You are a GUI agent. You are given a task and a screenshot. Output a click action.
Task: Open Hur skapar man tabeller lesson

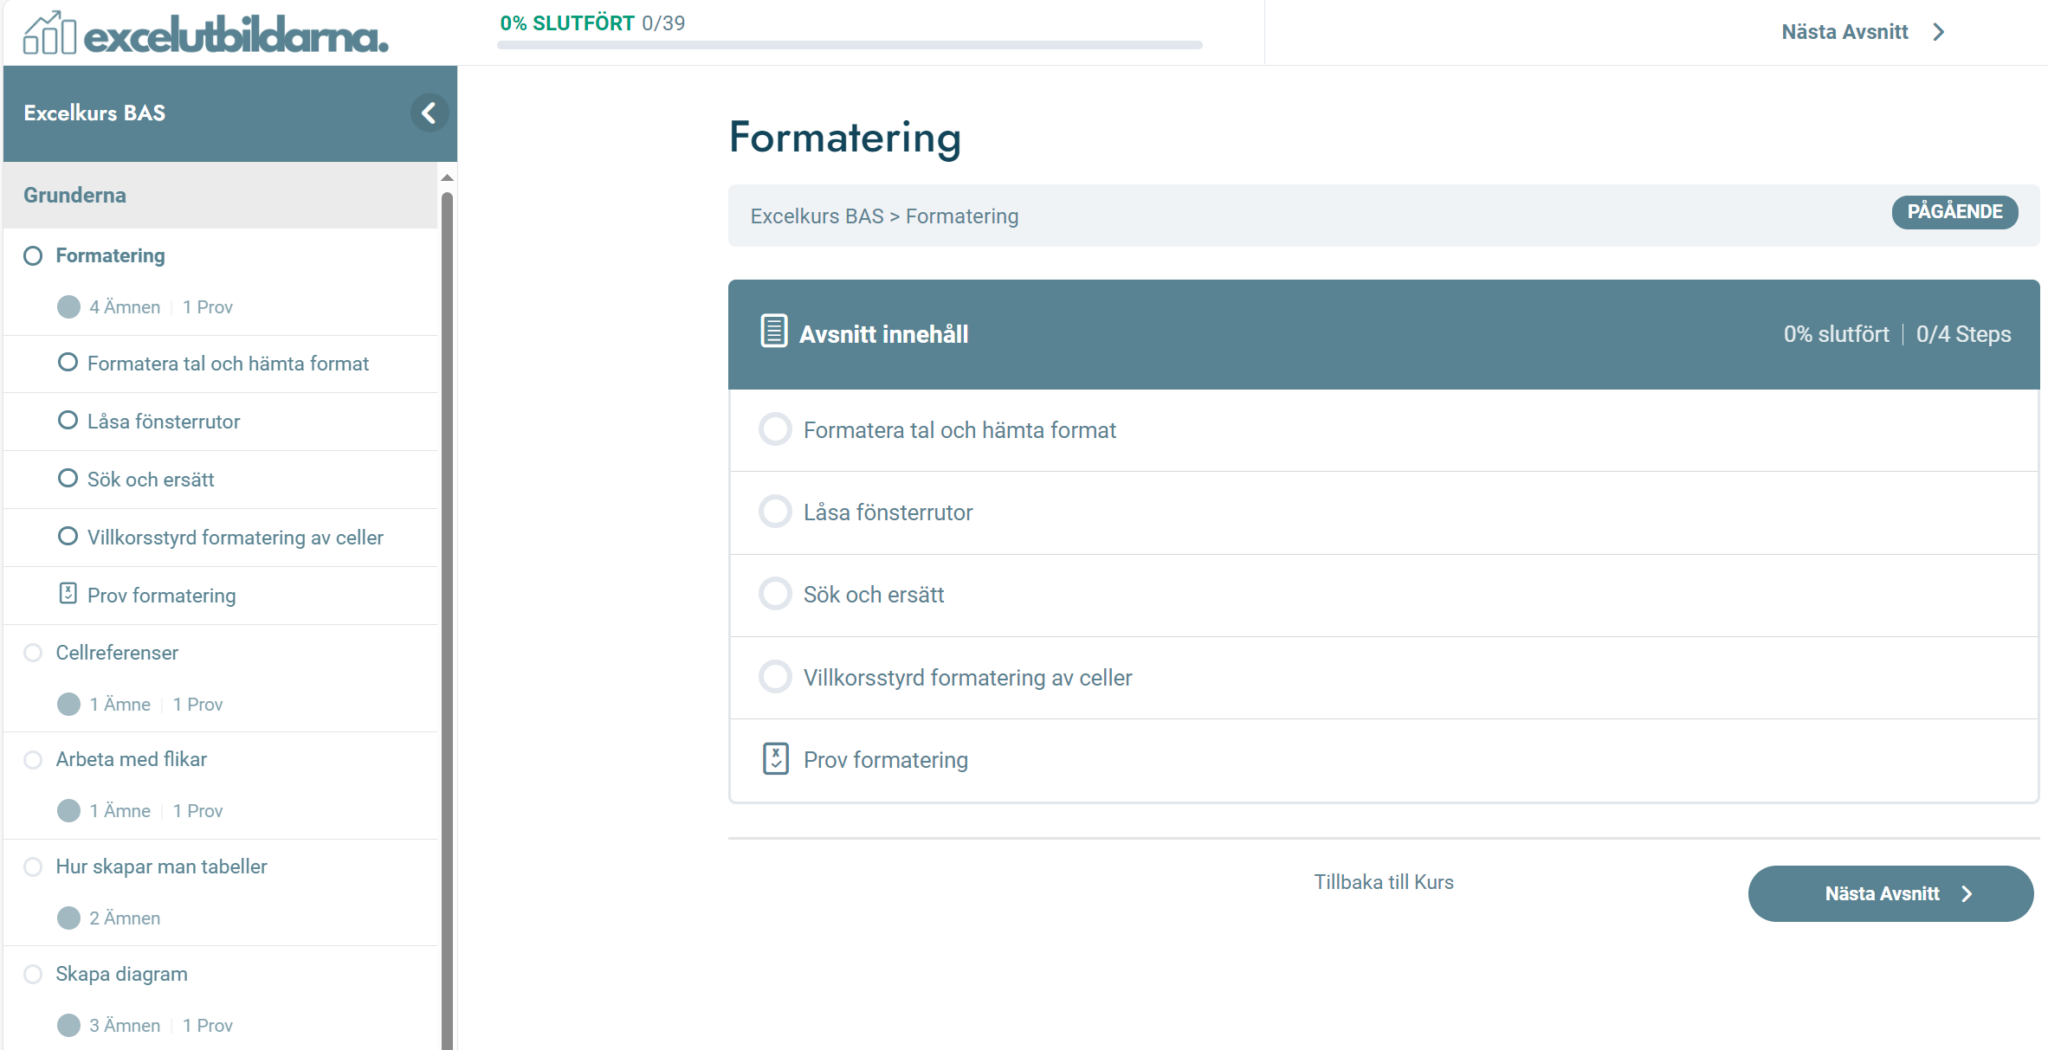pos(161,867)
